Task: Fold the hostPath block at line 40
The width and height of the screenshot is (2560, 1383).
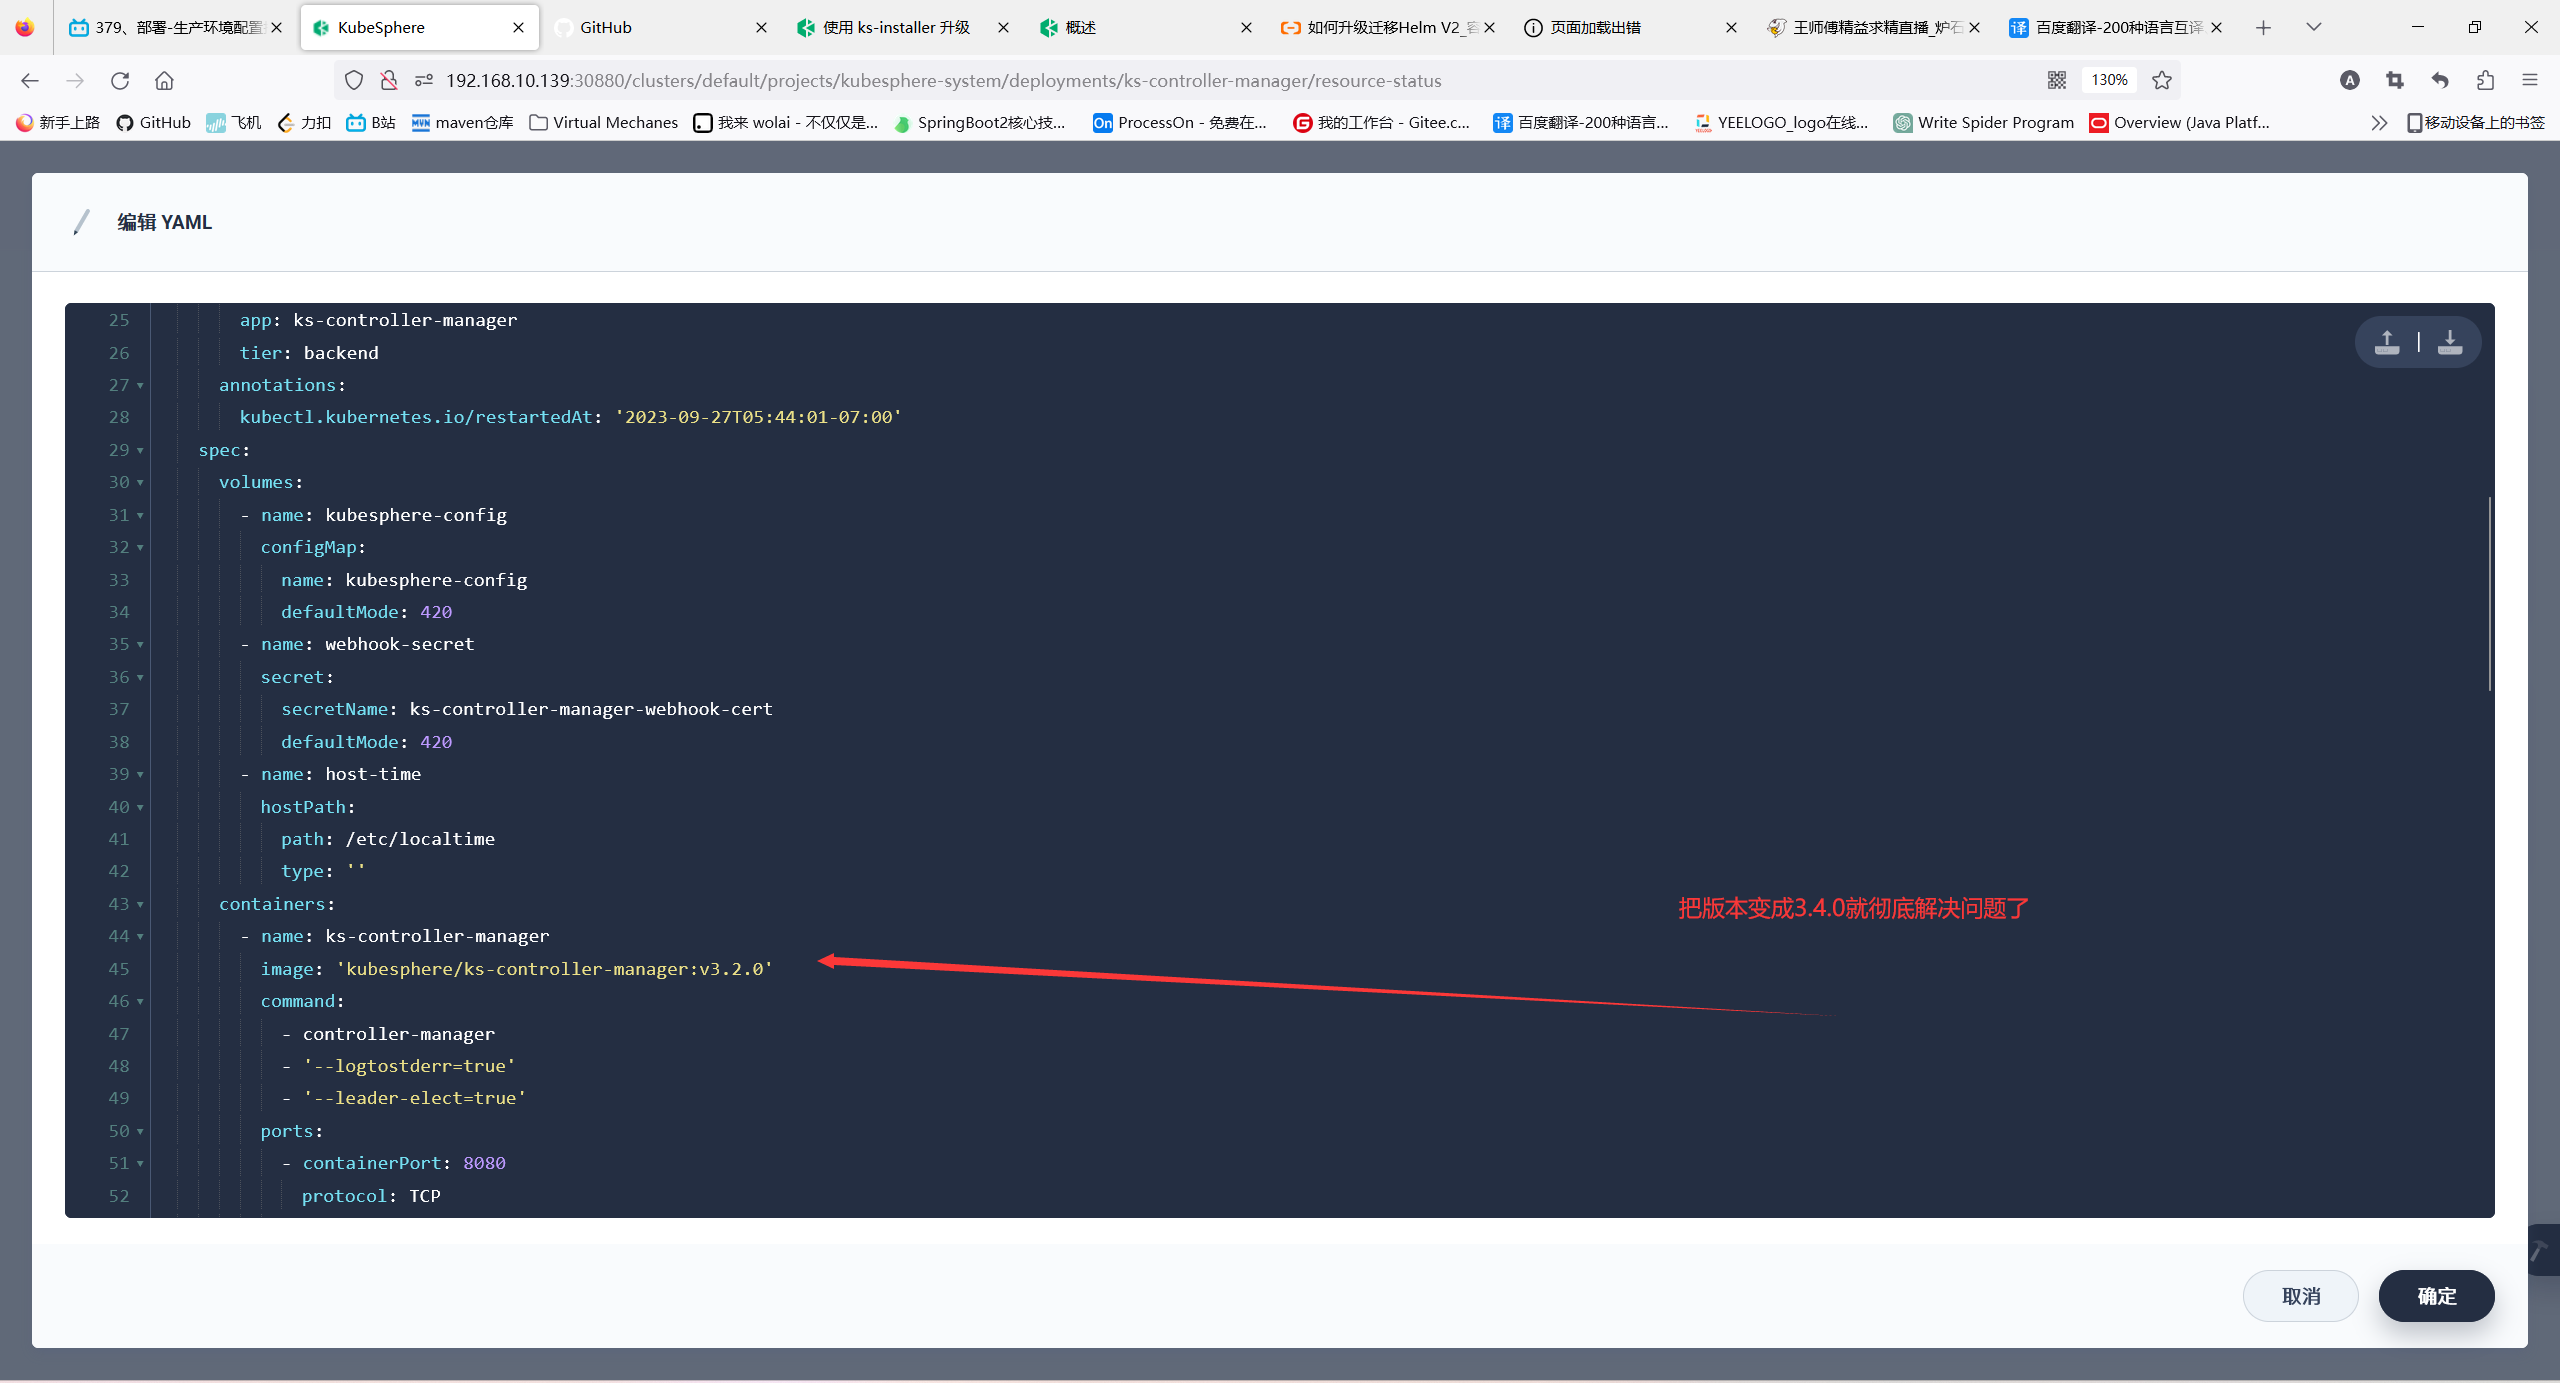Action: click(x=140, y=808)
